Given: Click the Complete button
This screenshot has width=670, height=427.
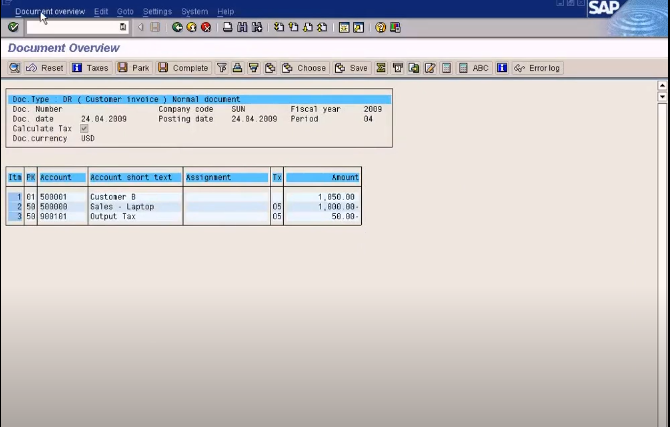Looking at the screenshot, I should [183, 68].
